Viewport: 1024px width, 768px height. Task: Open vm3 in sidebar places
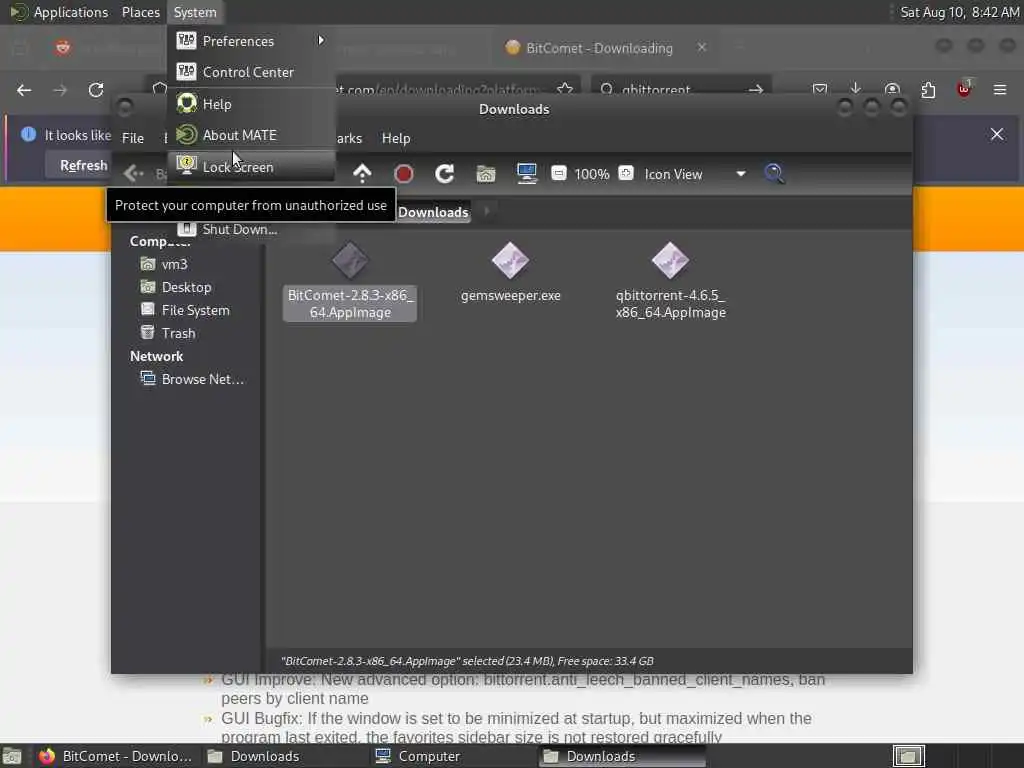click(174, 264)
